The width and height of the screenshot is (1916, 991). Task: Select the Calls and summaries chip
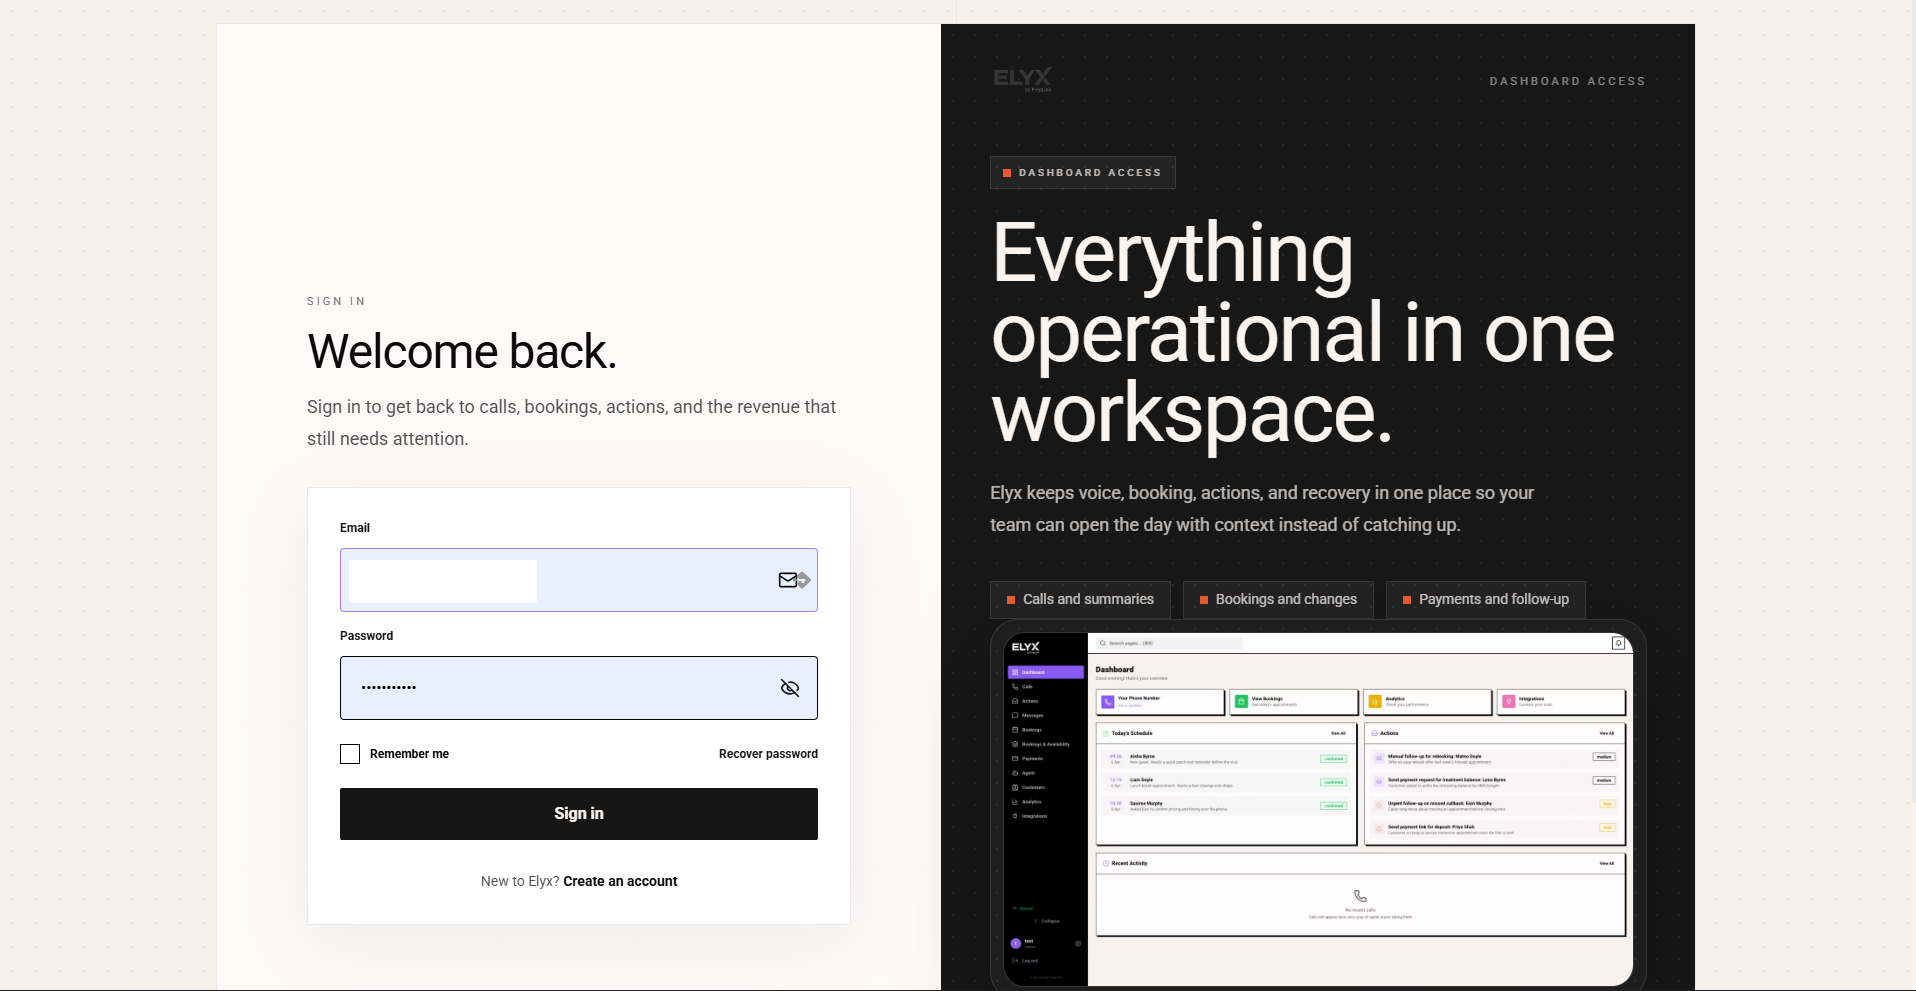[1080, 600]
